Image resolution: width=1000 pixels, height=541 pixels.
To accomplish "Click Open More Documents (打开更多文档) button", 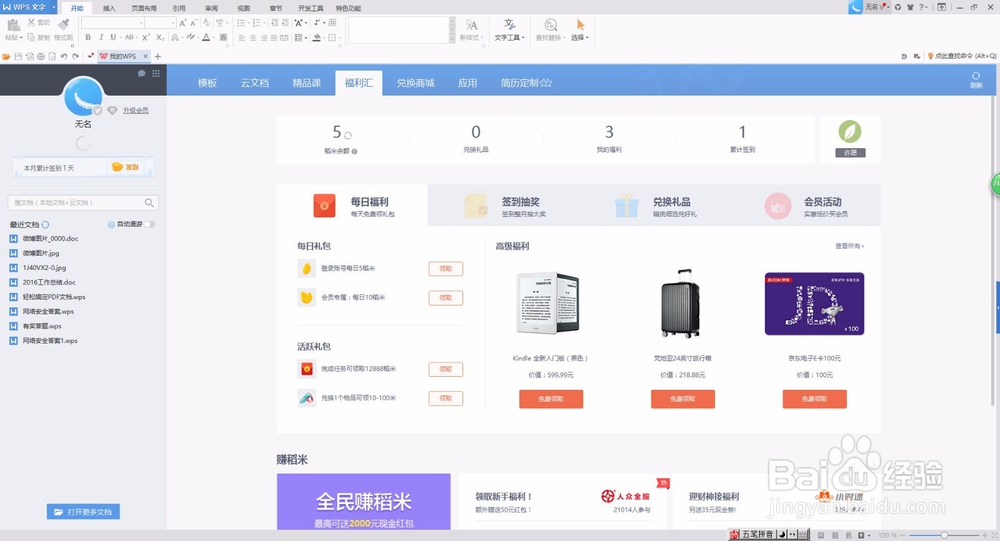I will click(83, 512).
